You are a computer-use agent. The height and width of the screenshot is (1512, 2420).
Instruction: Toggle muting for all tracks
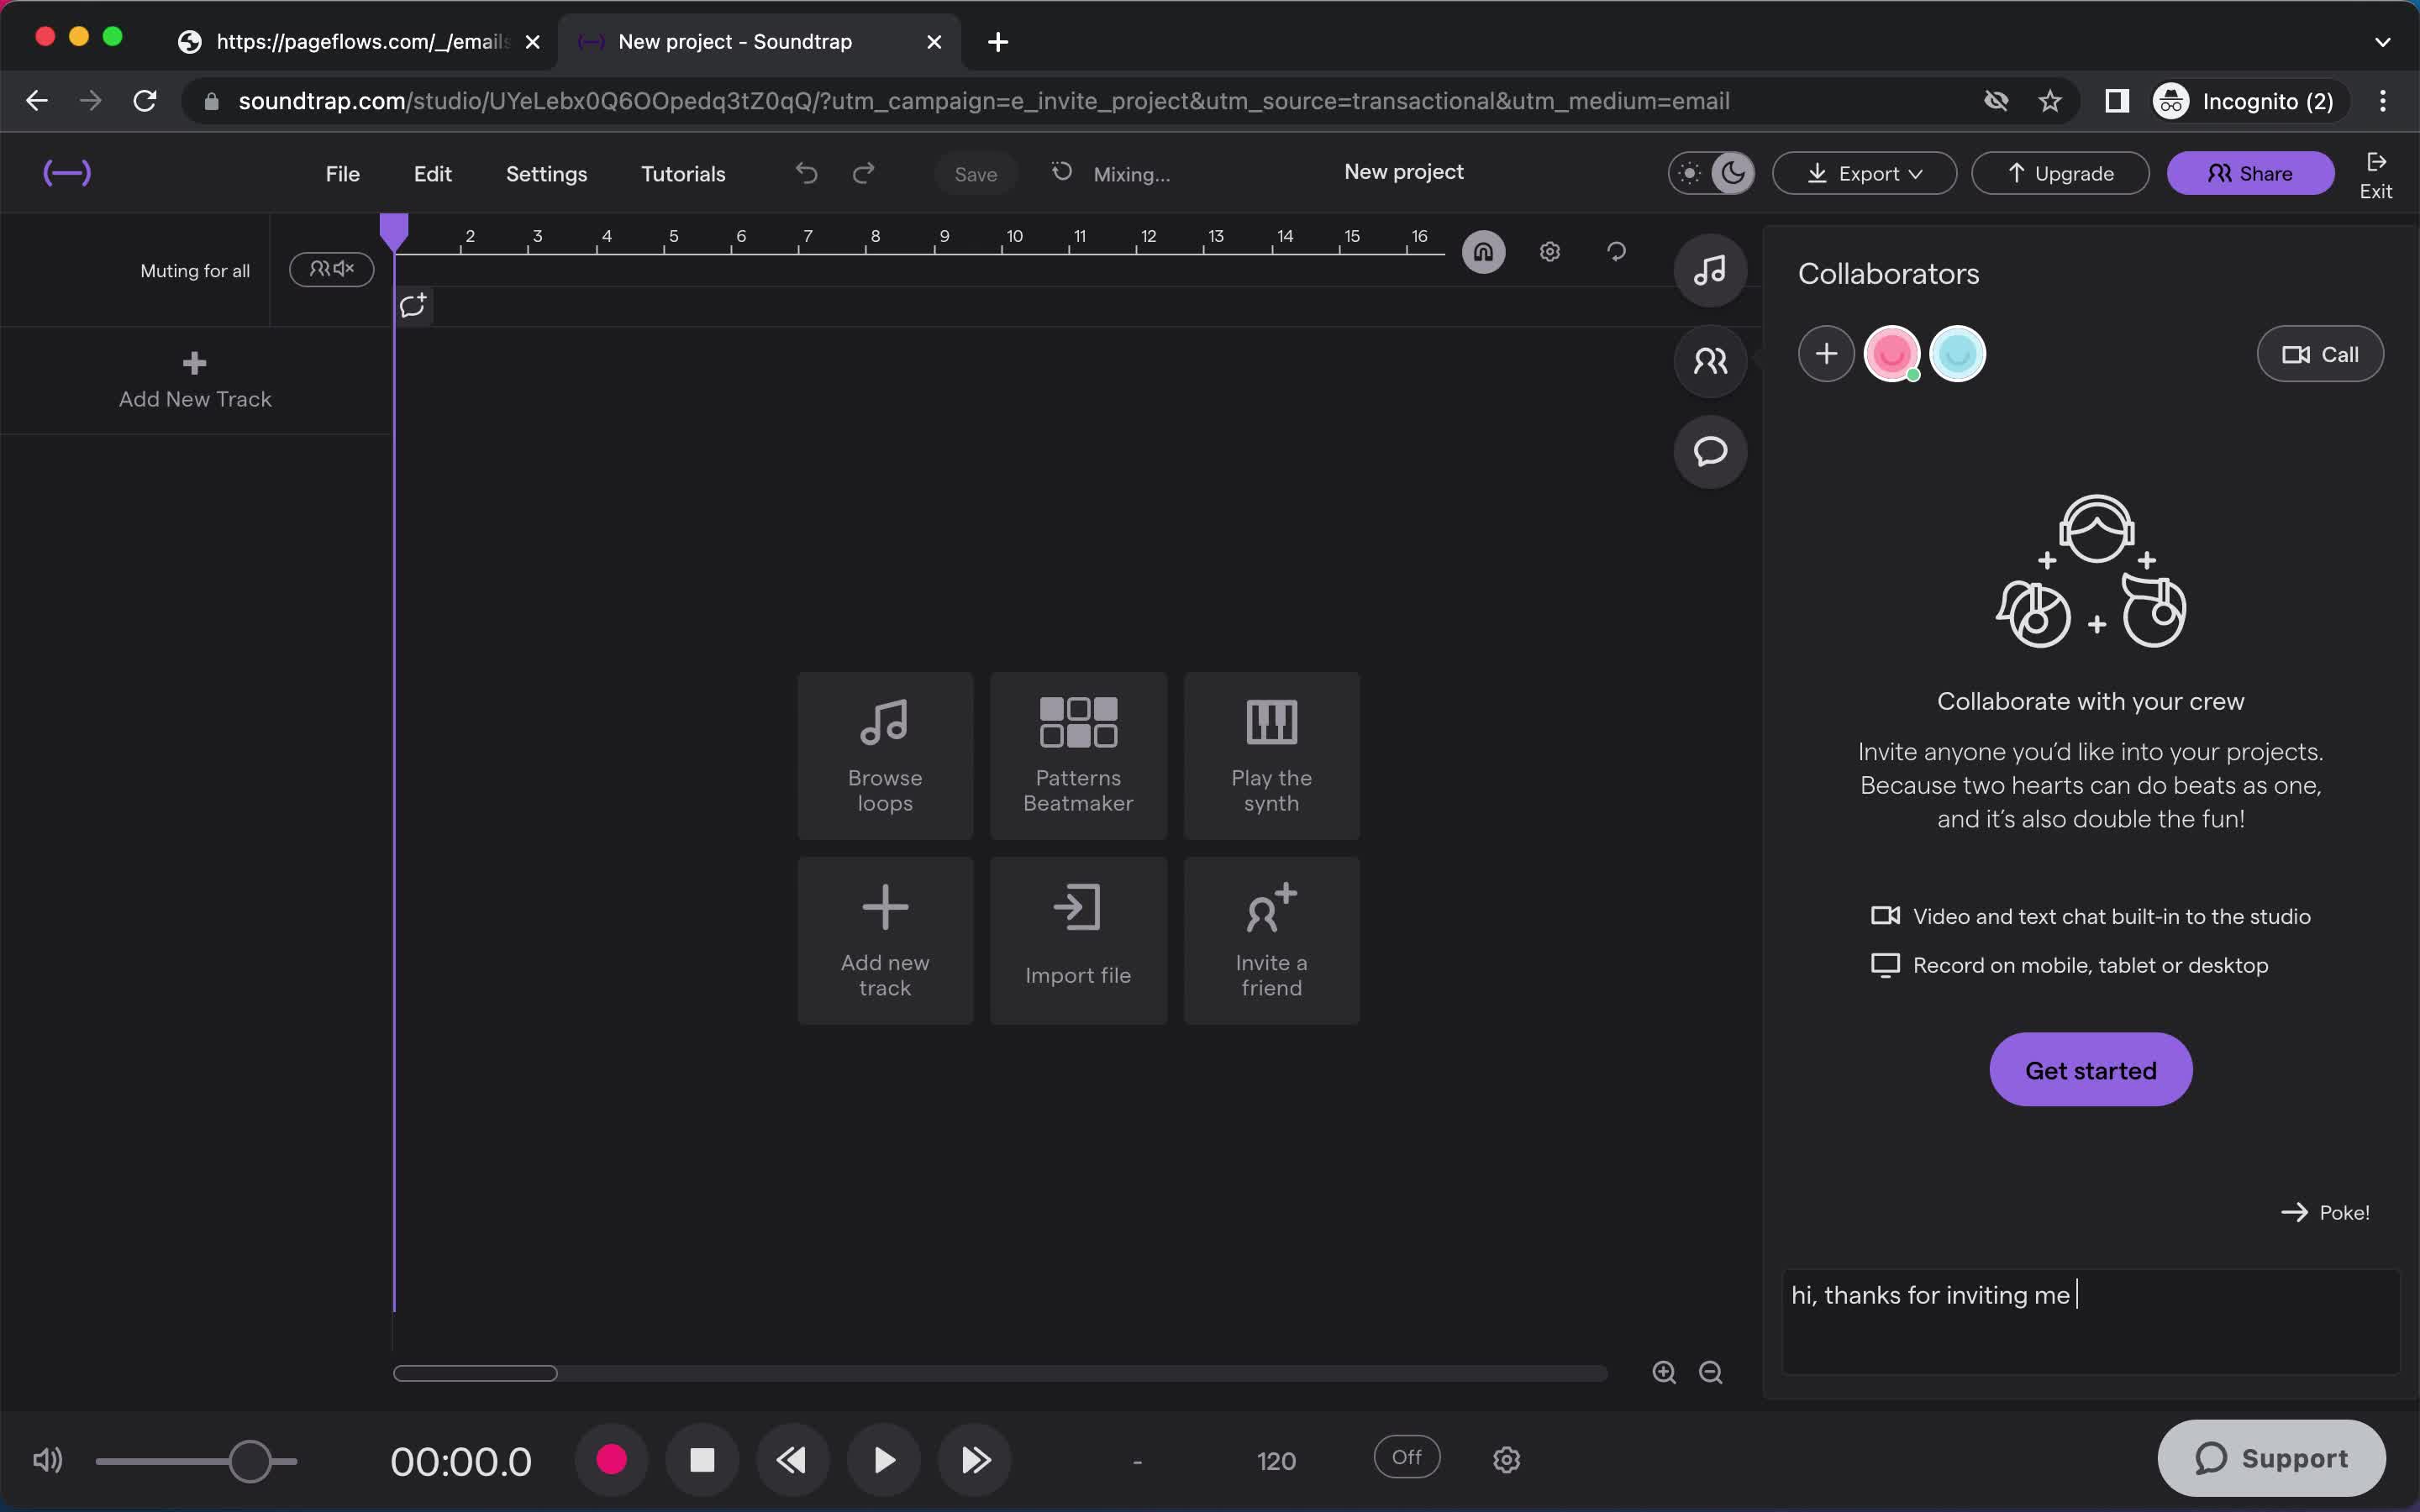pyautogui.click(x=334, y=266)
